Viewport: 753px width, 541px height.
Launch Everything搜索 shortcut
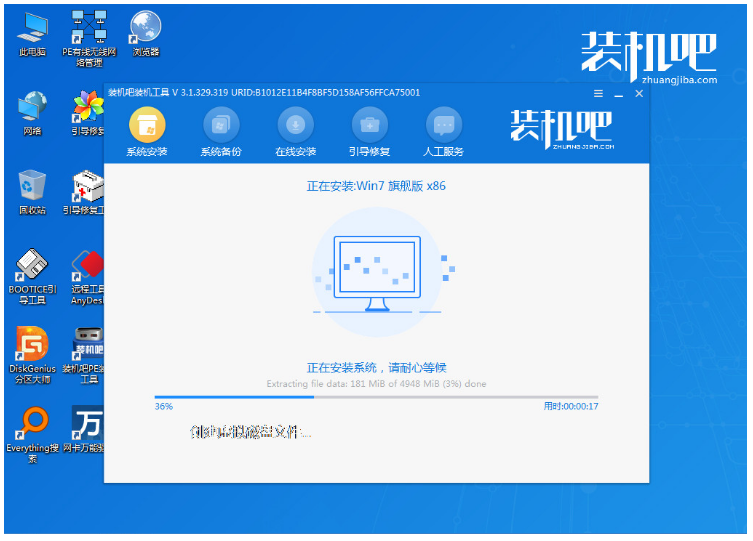[x=32, y=435]
